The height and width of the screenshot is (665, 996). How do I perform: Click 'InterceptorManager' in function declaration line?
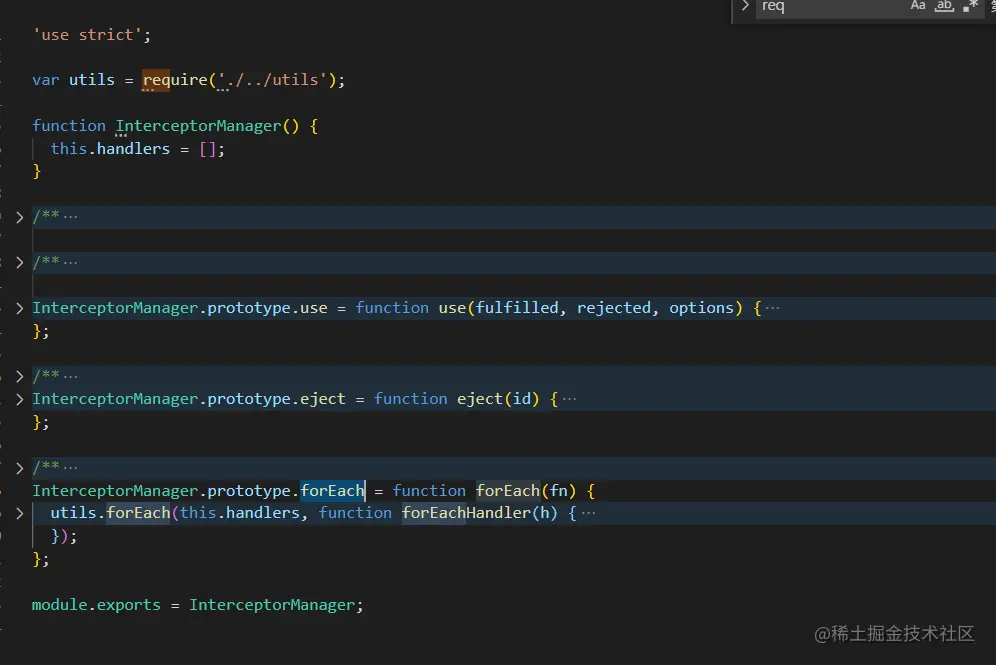pos(198,126)
